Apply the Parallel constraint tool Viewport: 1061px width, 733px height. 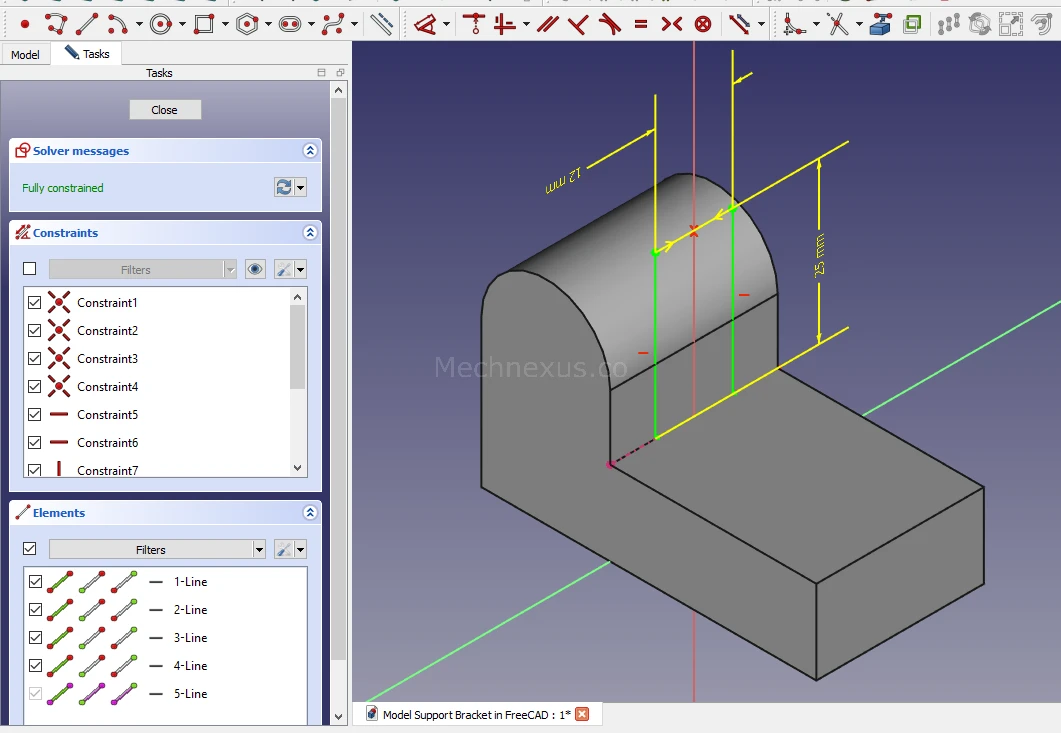click(548, 23)
